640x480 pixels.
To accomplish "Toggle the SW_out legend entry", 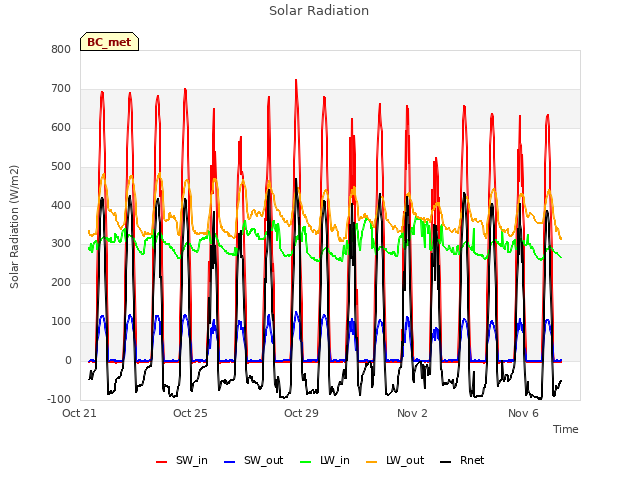I will tap(253, 460).
